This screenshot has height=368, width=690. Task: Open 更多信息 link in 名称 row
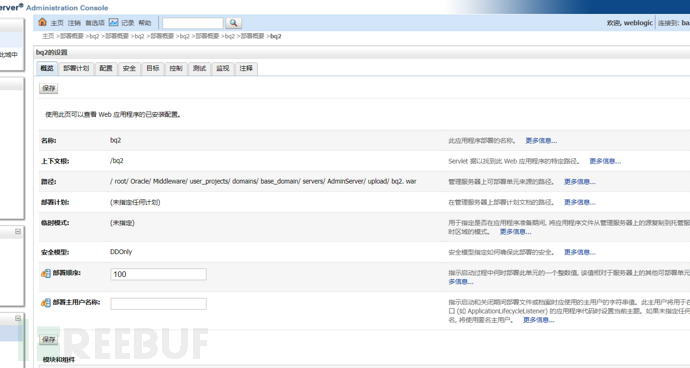pos(541,141)
